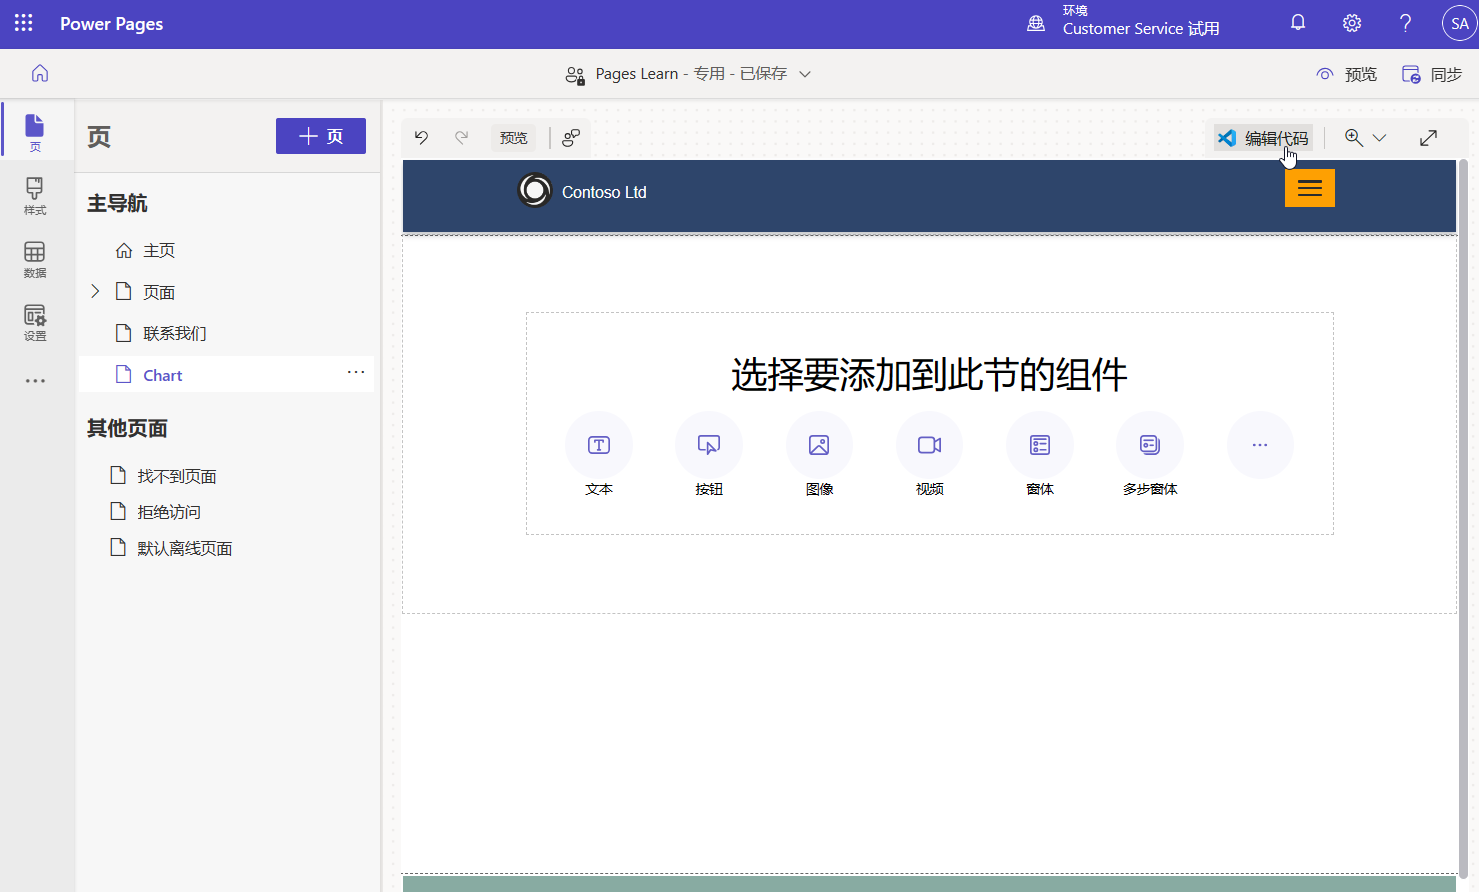The height and width of the screenshot is (892, 1479).
Task: Click the top-right 预览 preview button
Action: coord(1347,74)
